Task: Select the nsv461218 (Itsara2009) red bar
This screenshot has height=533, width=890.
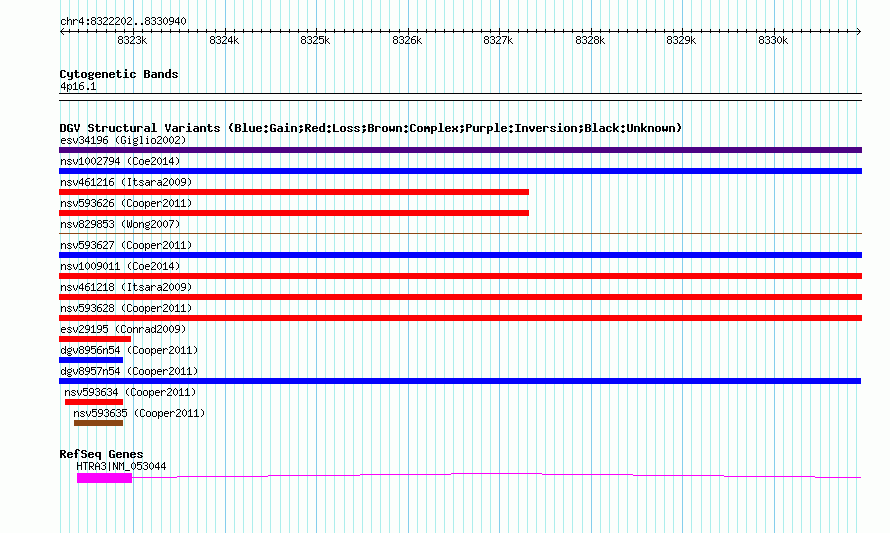Action: pyautogui.click(x=460, y=297)
